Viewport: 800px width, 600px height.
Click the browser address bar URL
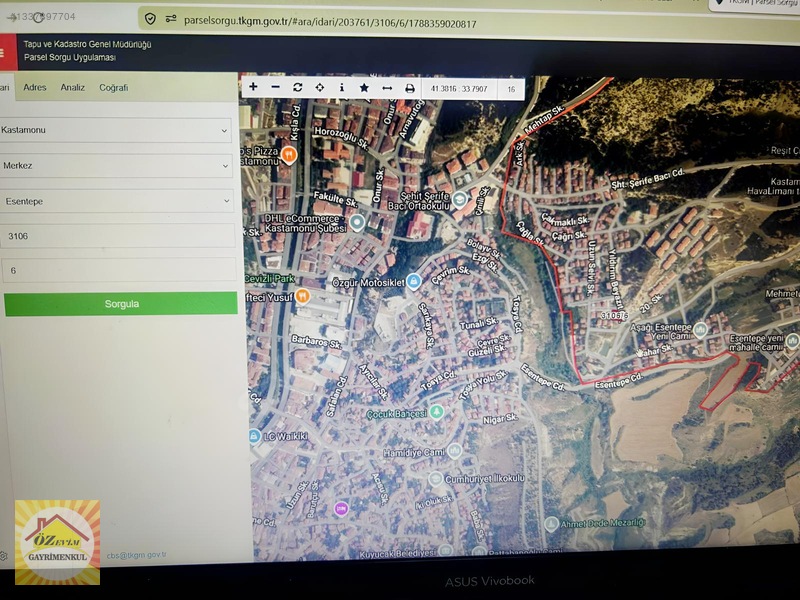[330, 22]
